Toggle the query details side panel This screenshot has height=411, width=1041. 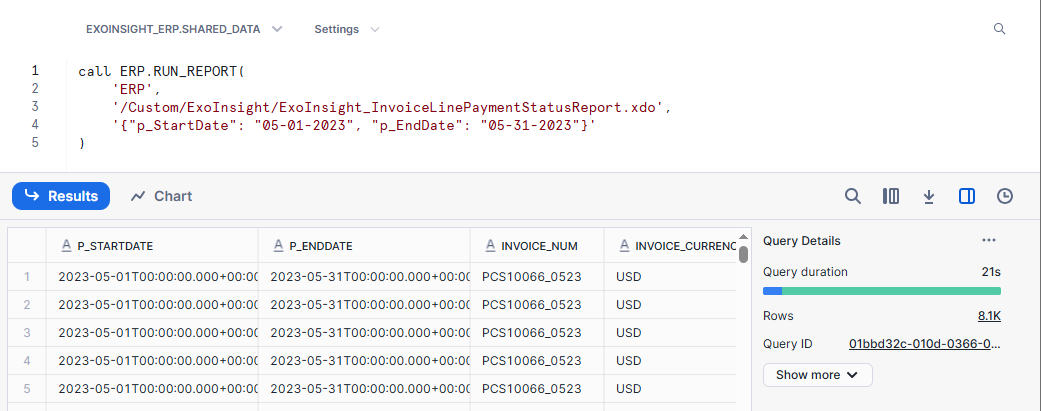967,196
